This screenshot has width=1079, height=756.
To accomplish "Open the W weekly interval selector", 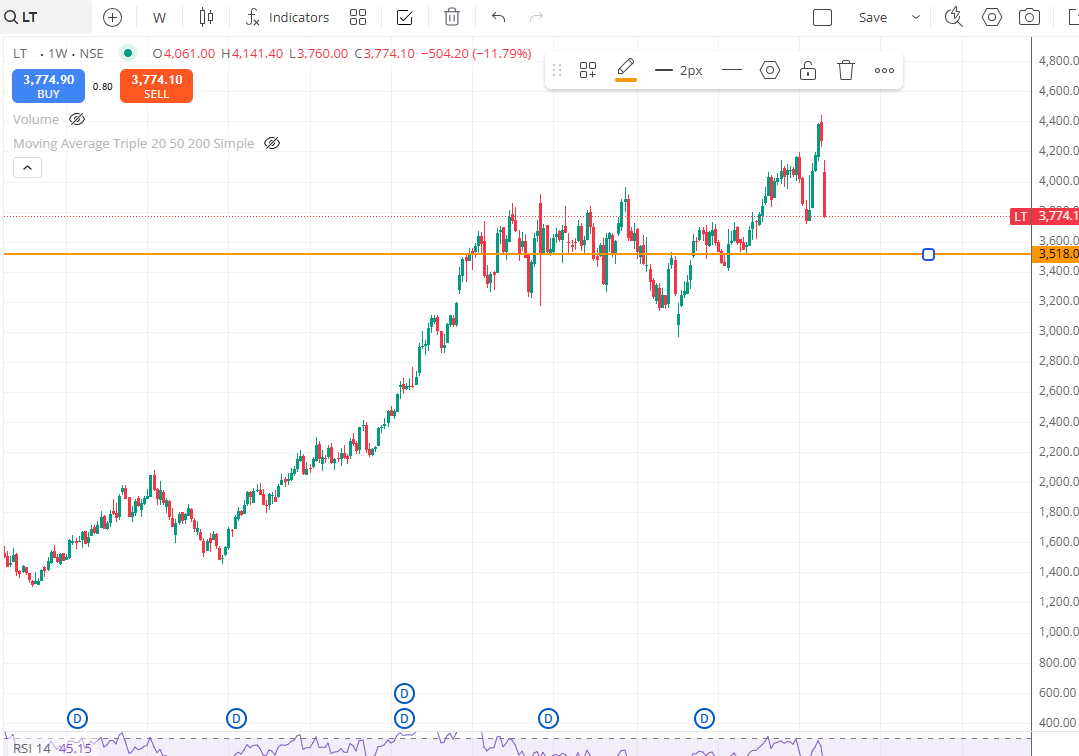I will click(159, 18).
